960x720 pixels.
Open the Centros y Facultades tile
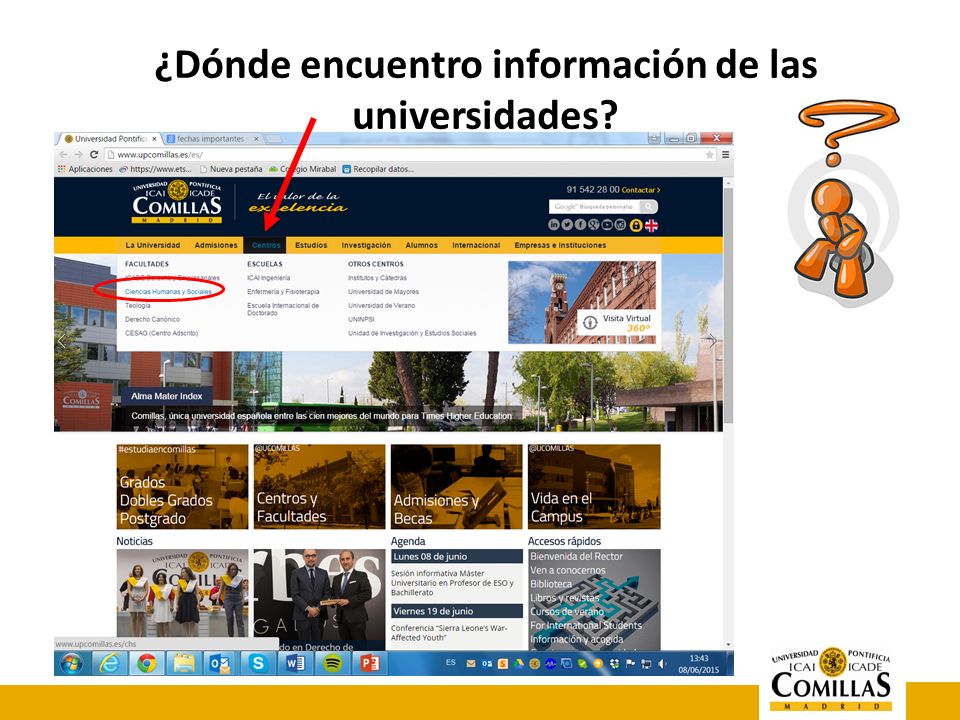coord(320,487)
